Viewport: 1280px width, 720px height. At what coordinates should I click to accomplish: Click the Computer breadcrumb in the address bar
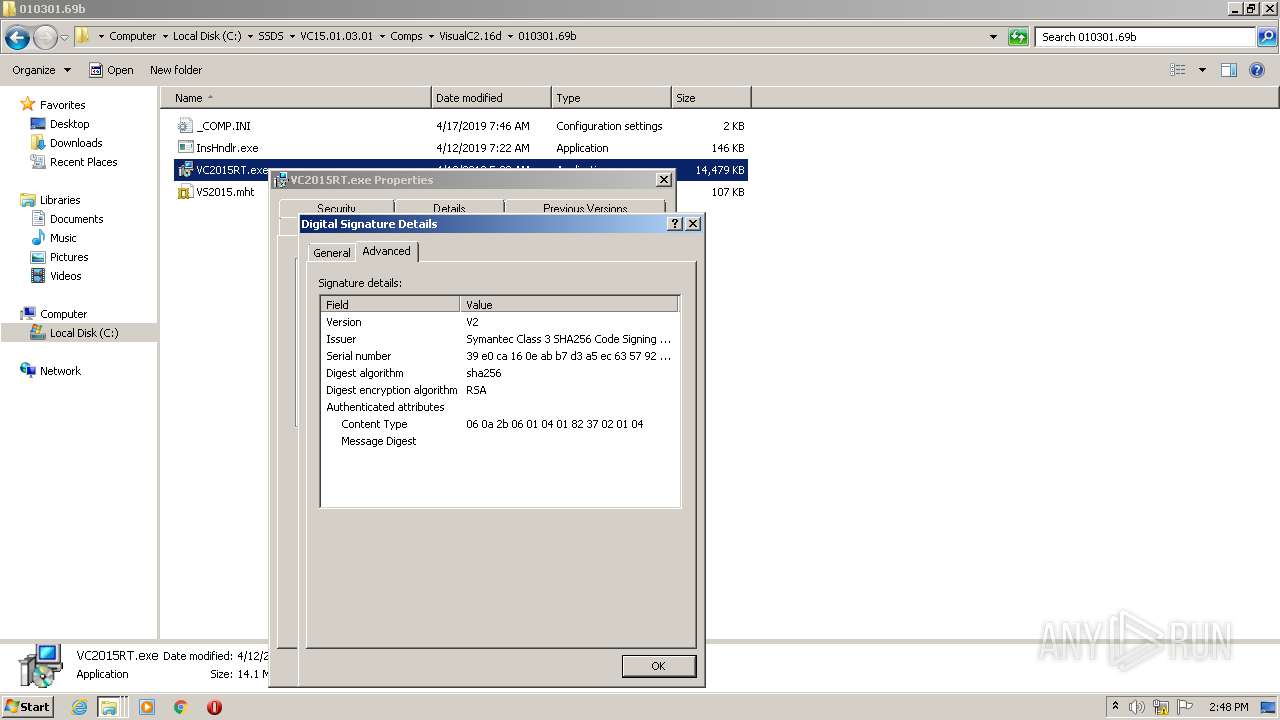[x=132, y=36]
